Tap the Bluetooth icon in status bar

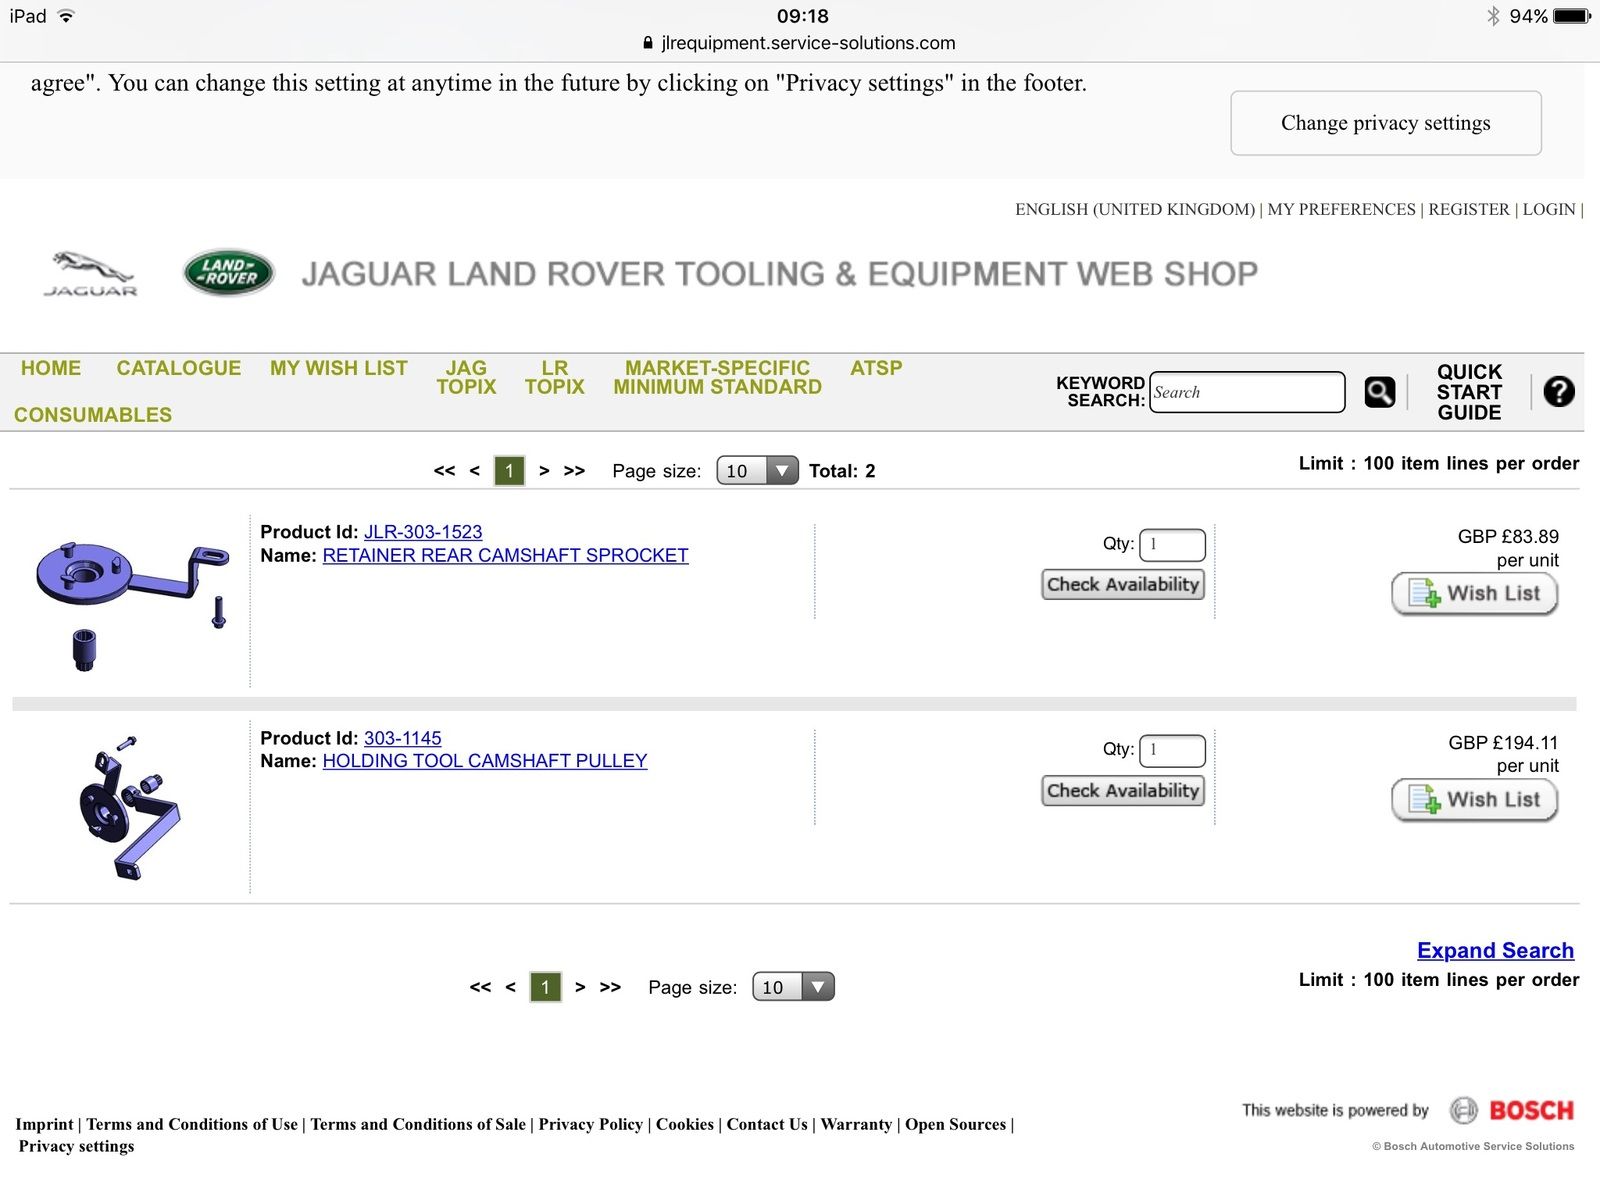[x=1493, y=16]
